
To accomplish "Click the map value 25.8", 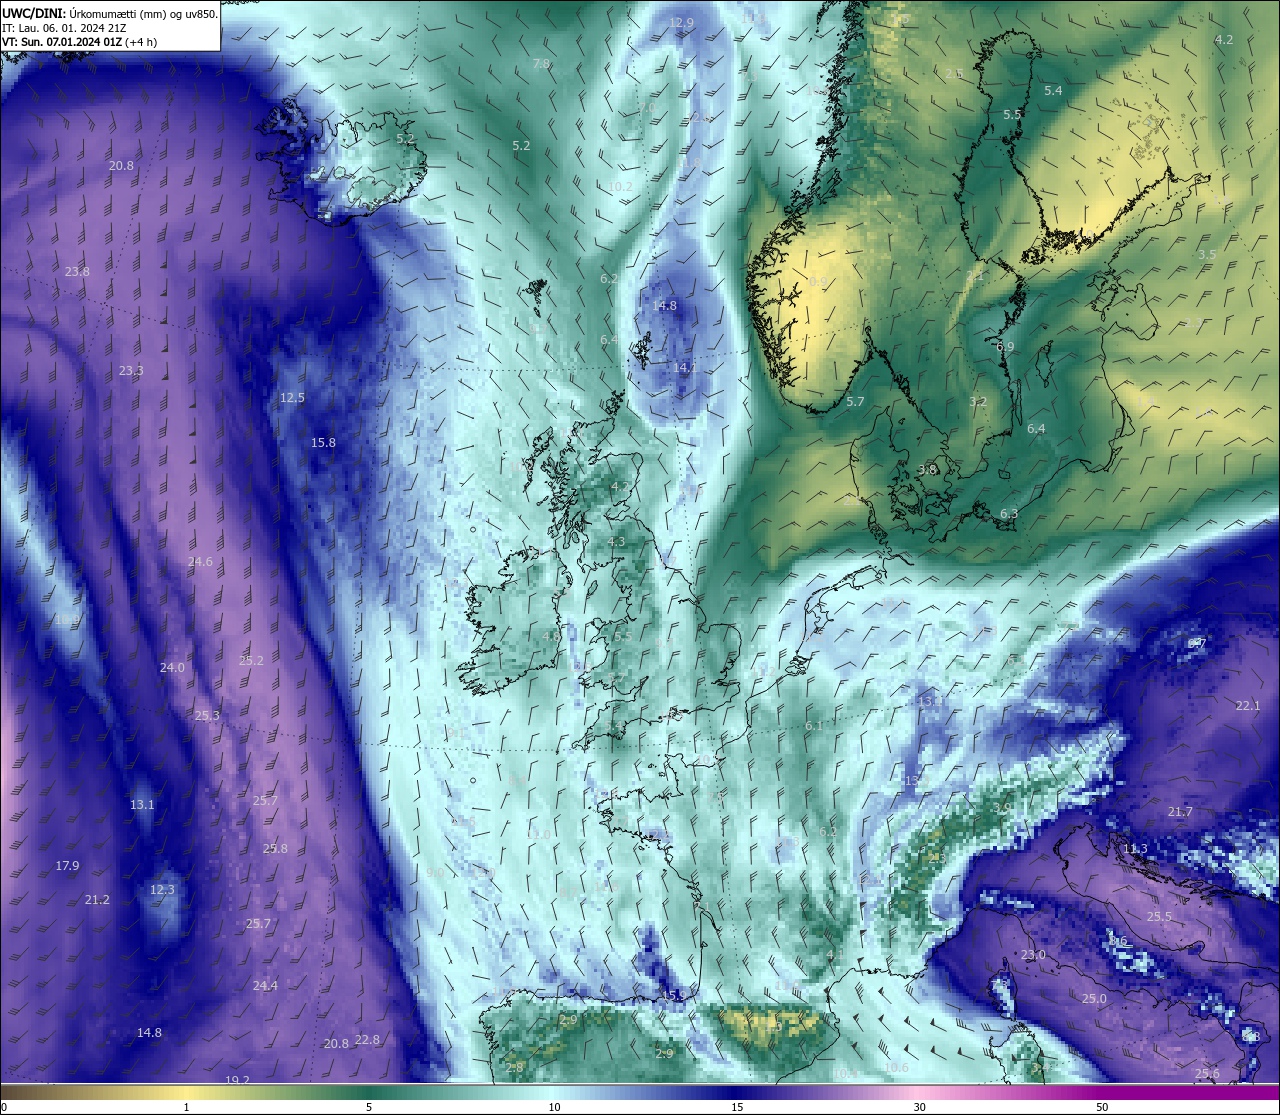I will click(275, 849).
